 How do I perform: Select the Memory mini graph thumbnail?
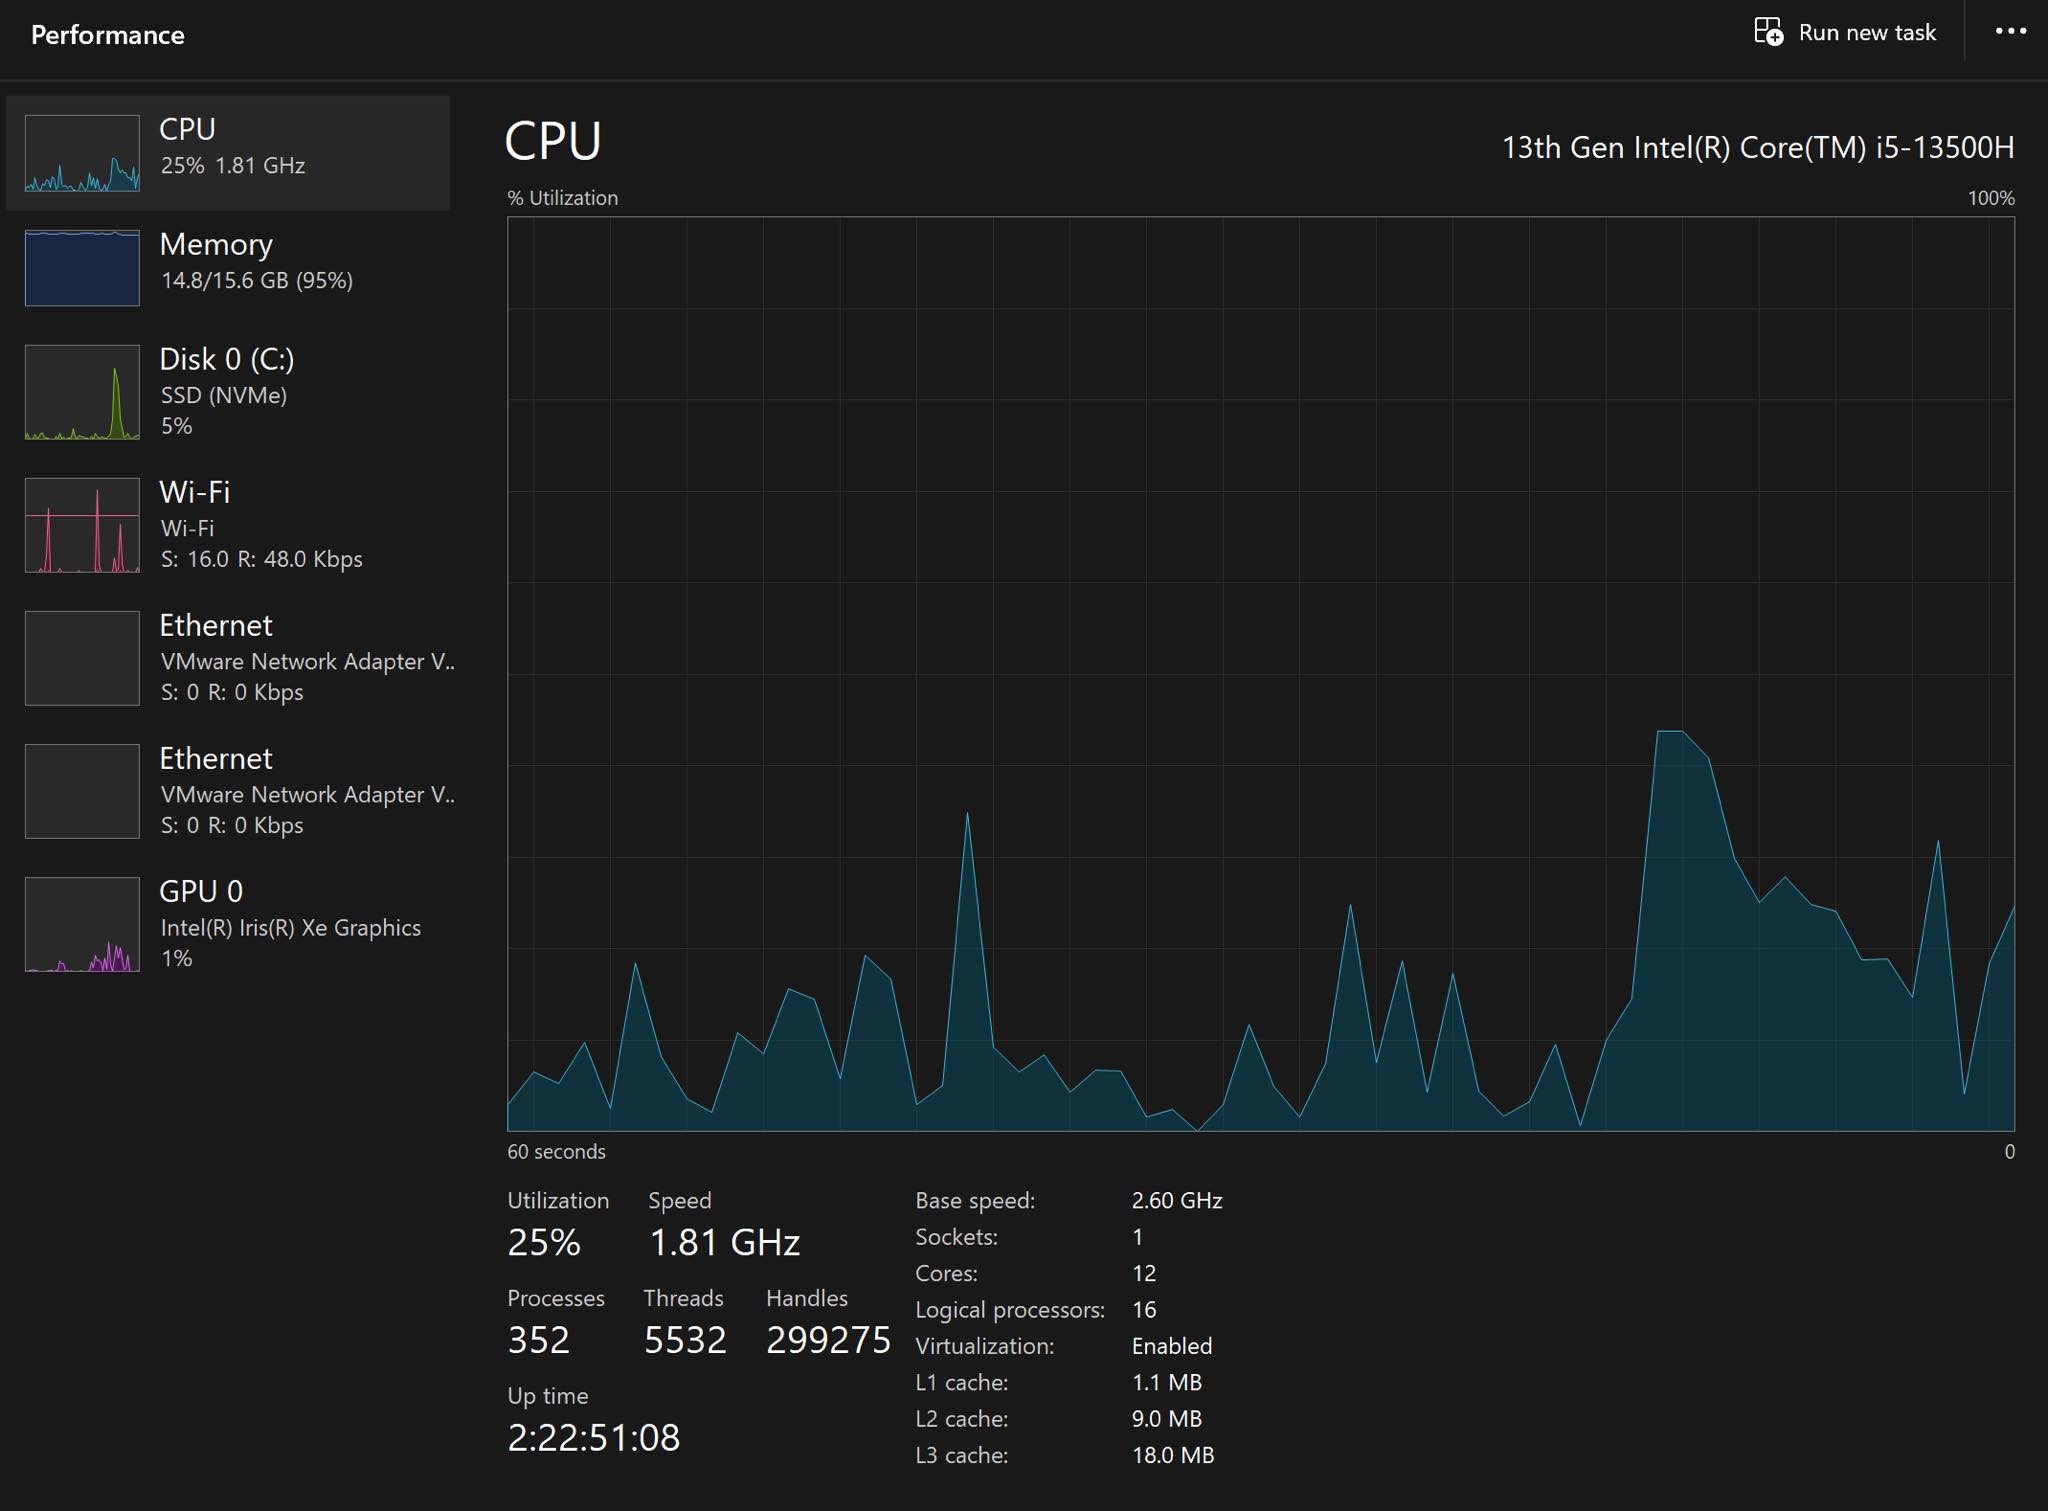(x=82, y=267)
